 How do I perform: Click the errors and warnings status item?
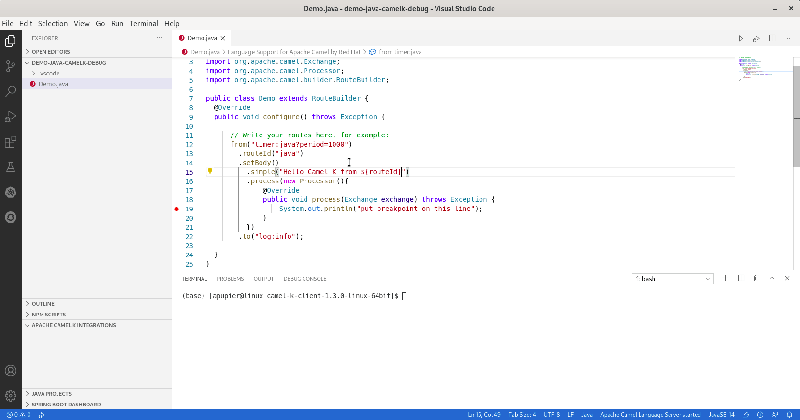pos(18,415)
